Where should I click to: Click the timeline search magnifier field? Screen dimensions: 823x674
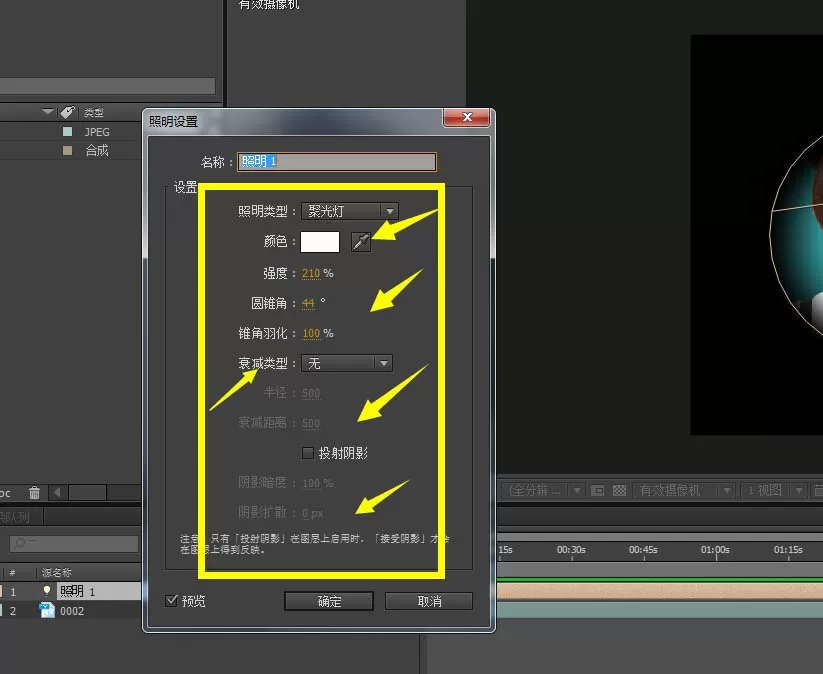point(74,543)
